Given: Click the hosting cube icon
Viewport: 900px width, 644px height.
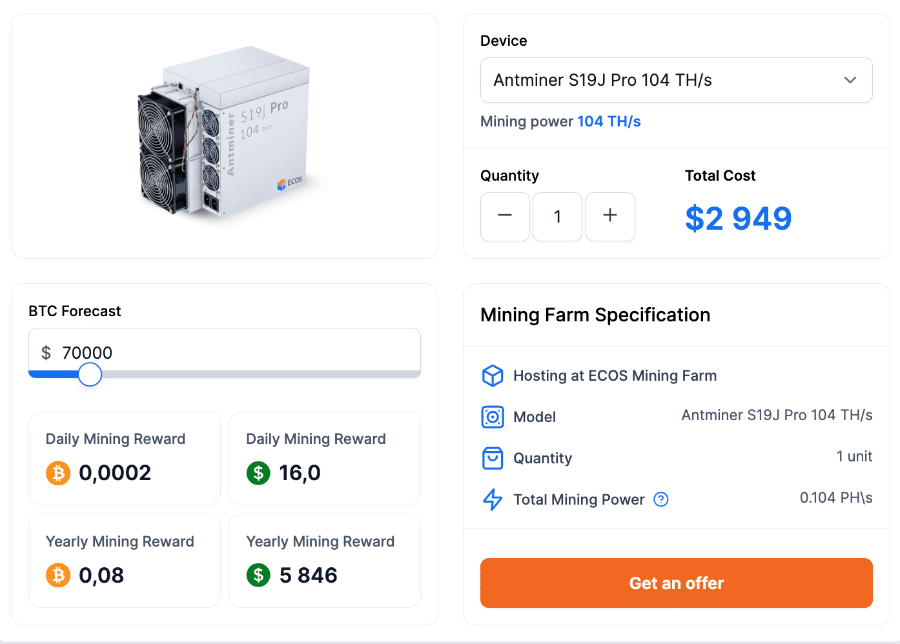Looking at the screenshot, I should 492,376.
